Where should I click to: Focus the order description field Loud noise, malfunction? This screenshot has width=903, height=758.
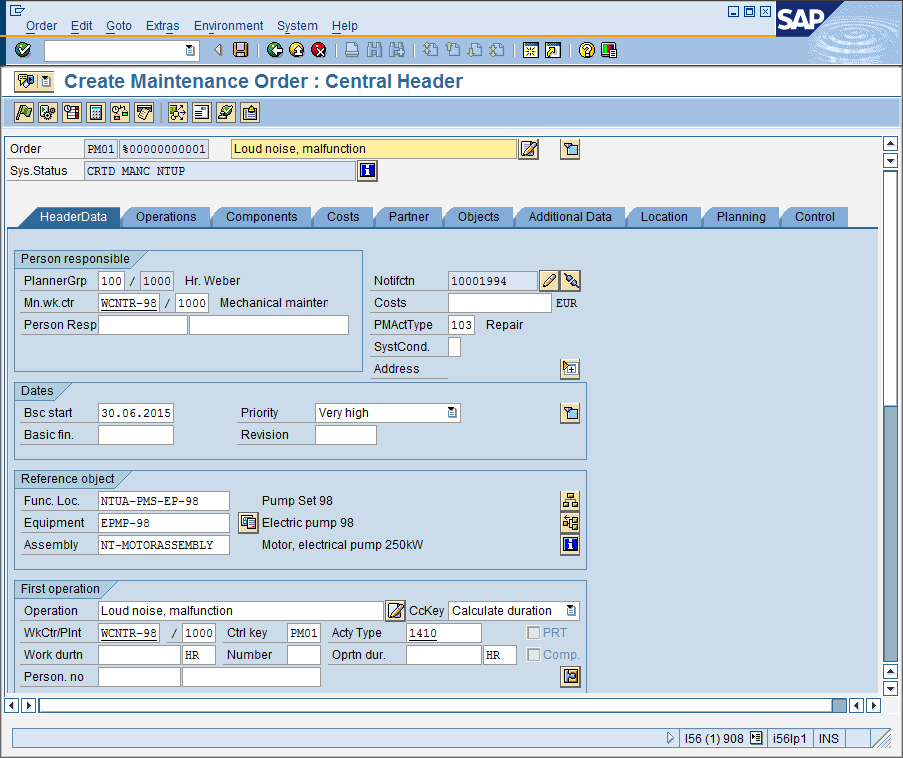click(374, 149)
